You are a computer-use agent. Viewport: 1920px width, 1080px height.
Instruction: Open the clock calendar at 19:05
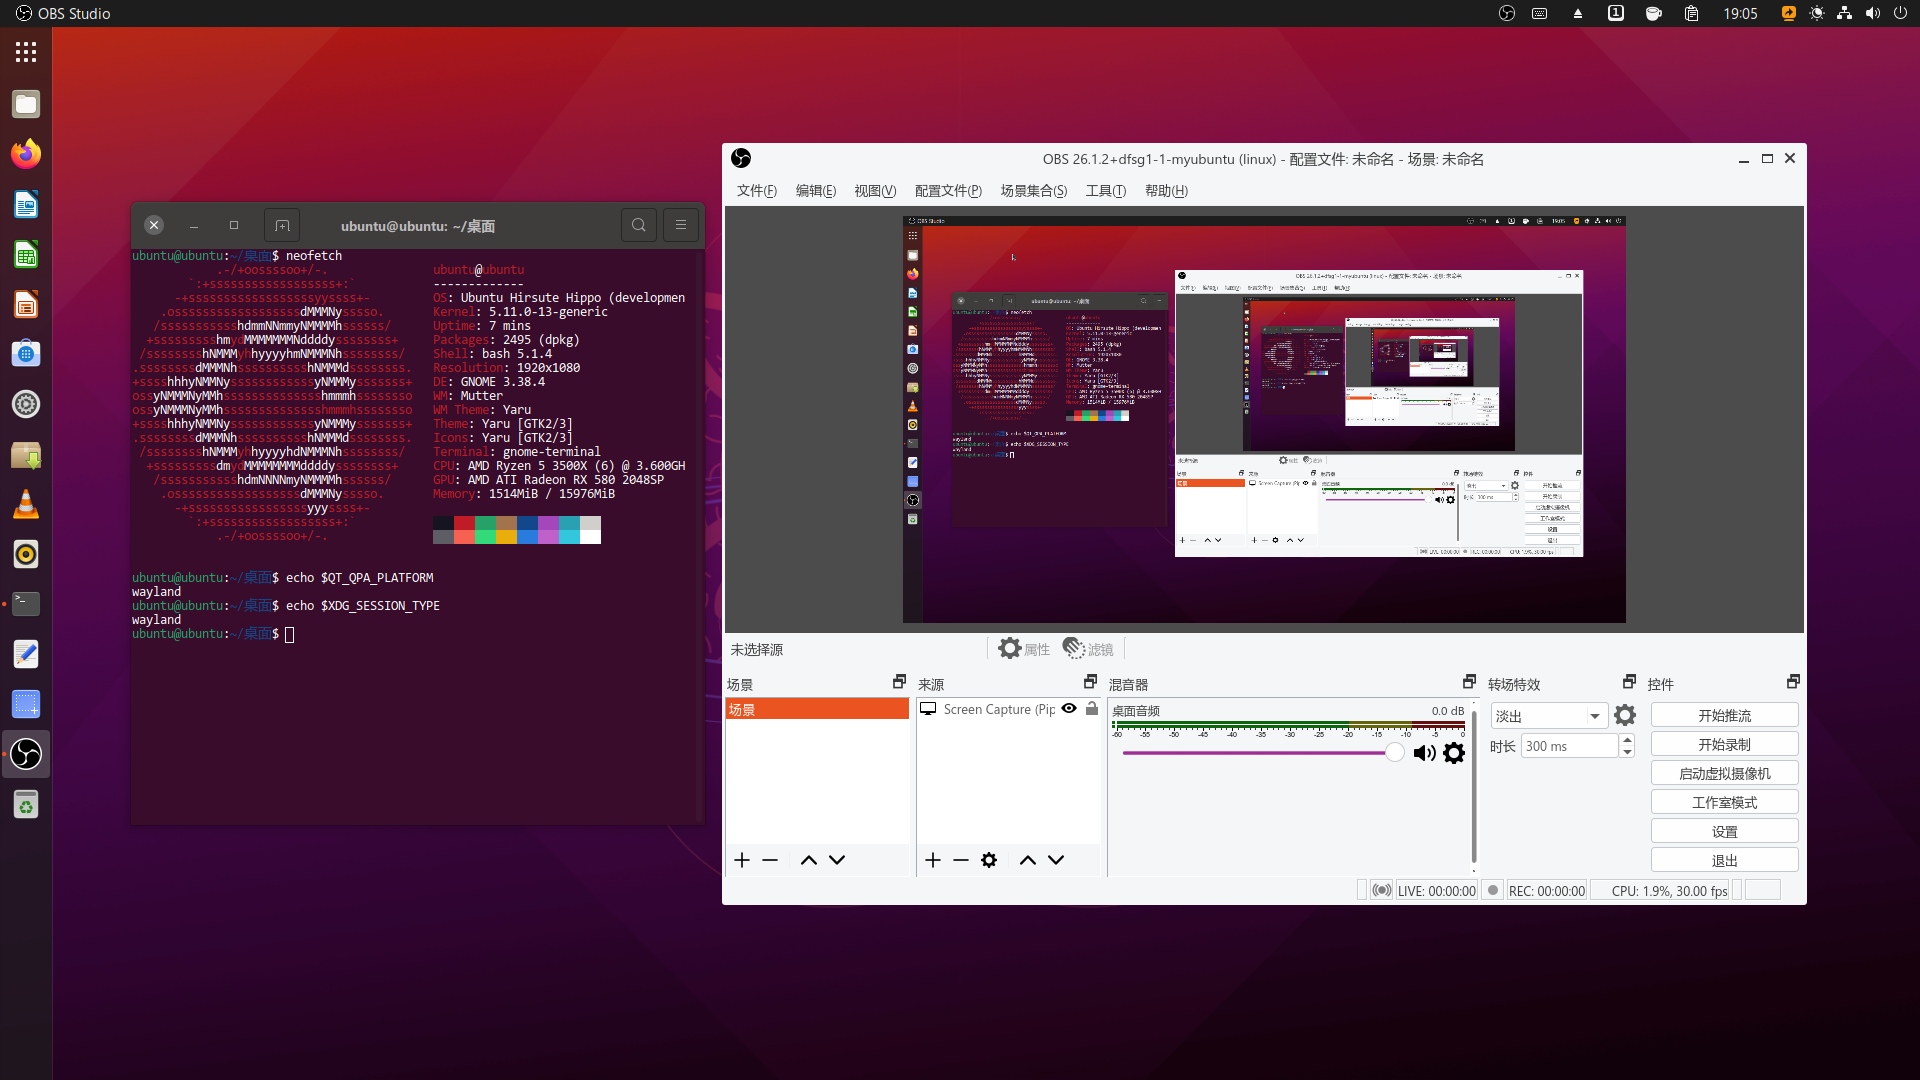point(1740,13)
